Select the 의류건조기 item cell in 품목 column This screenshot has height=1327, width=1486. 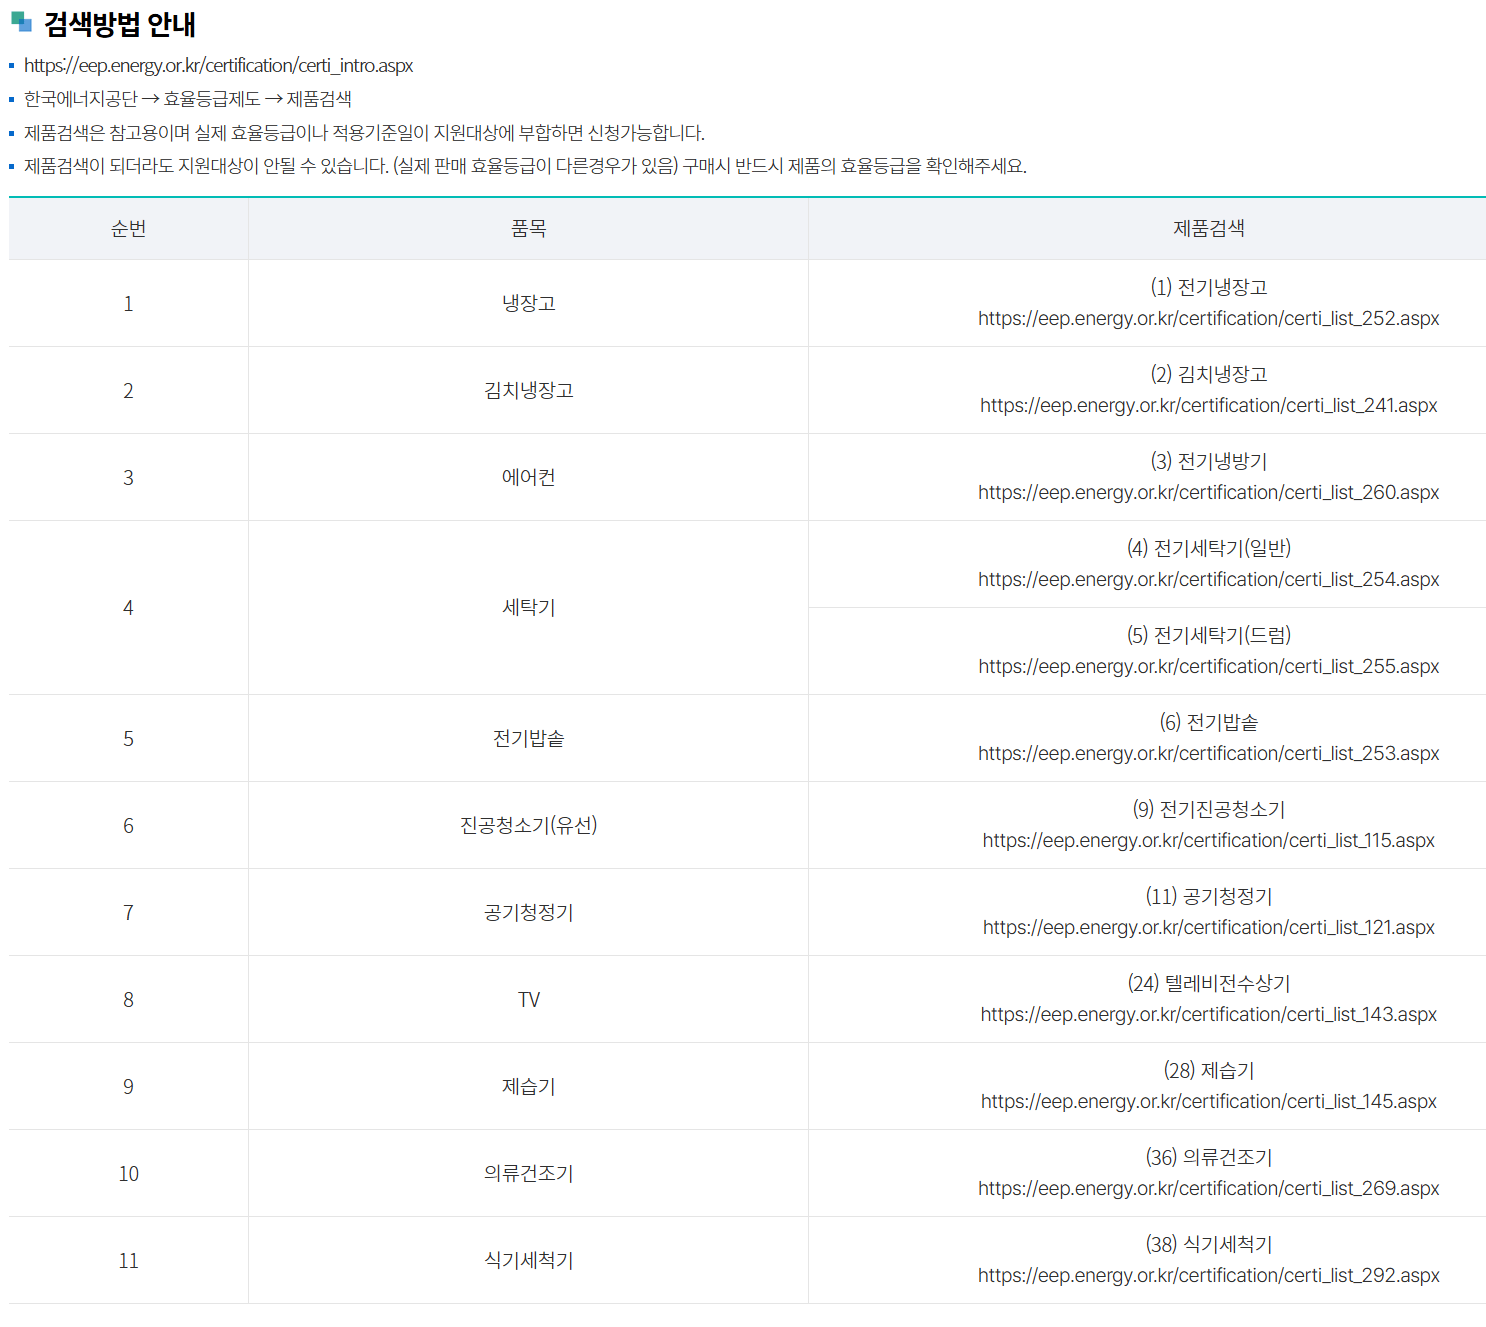[x=528, y=1173]
